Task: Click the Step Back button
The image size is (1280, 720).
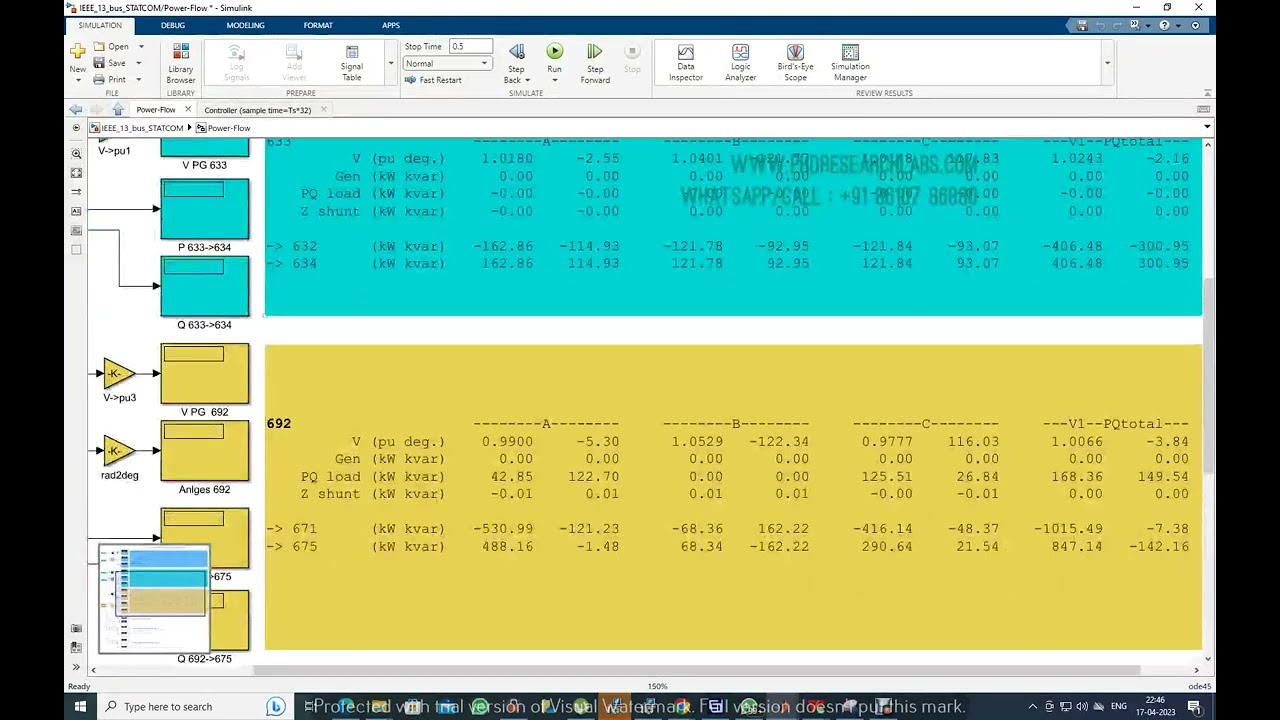Action: tap(516, 63)
